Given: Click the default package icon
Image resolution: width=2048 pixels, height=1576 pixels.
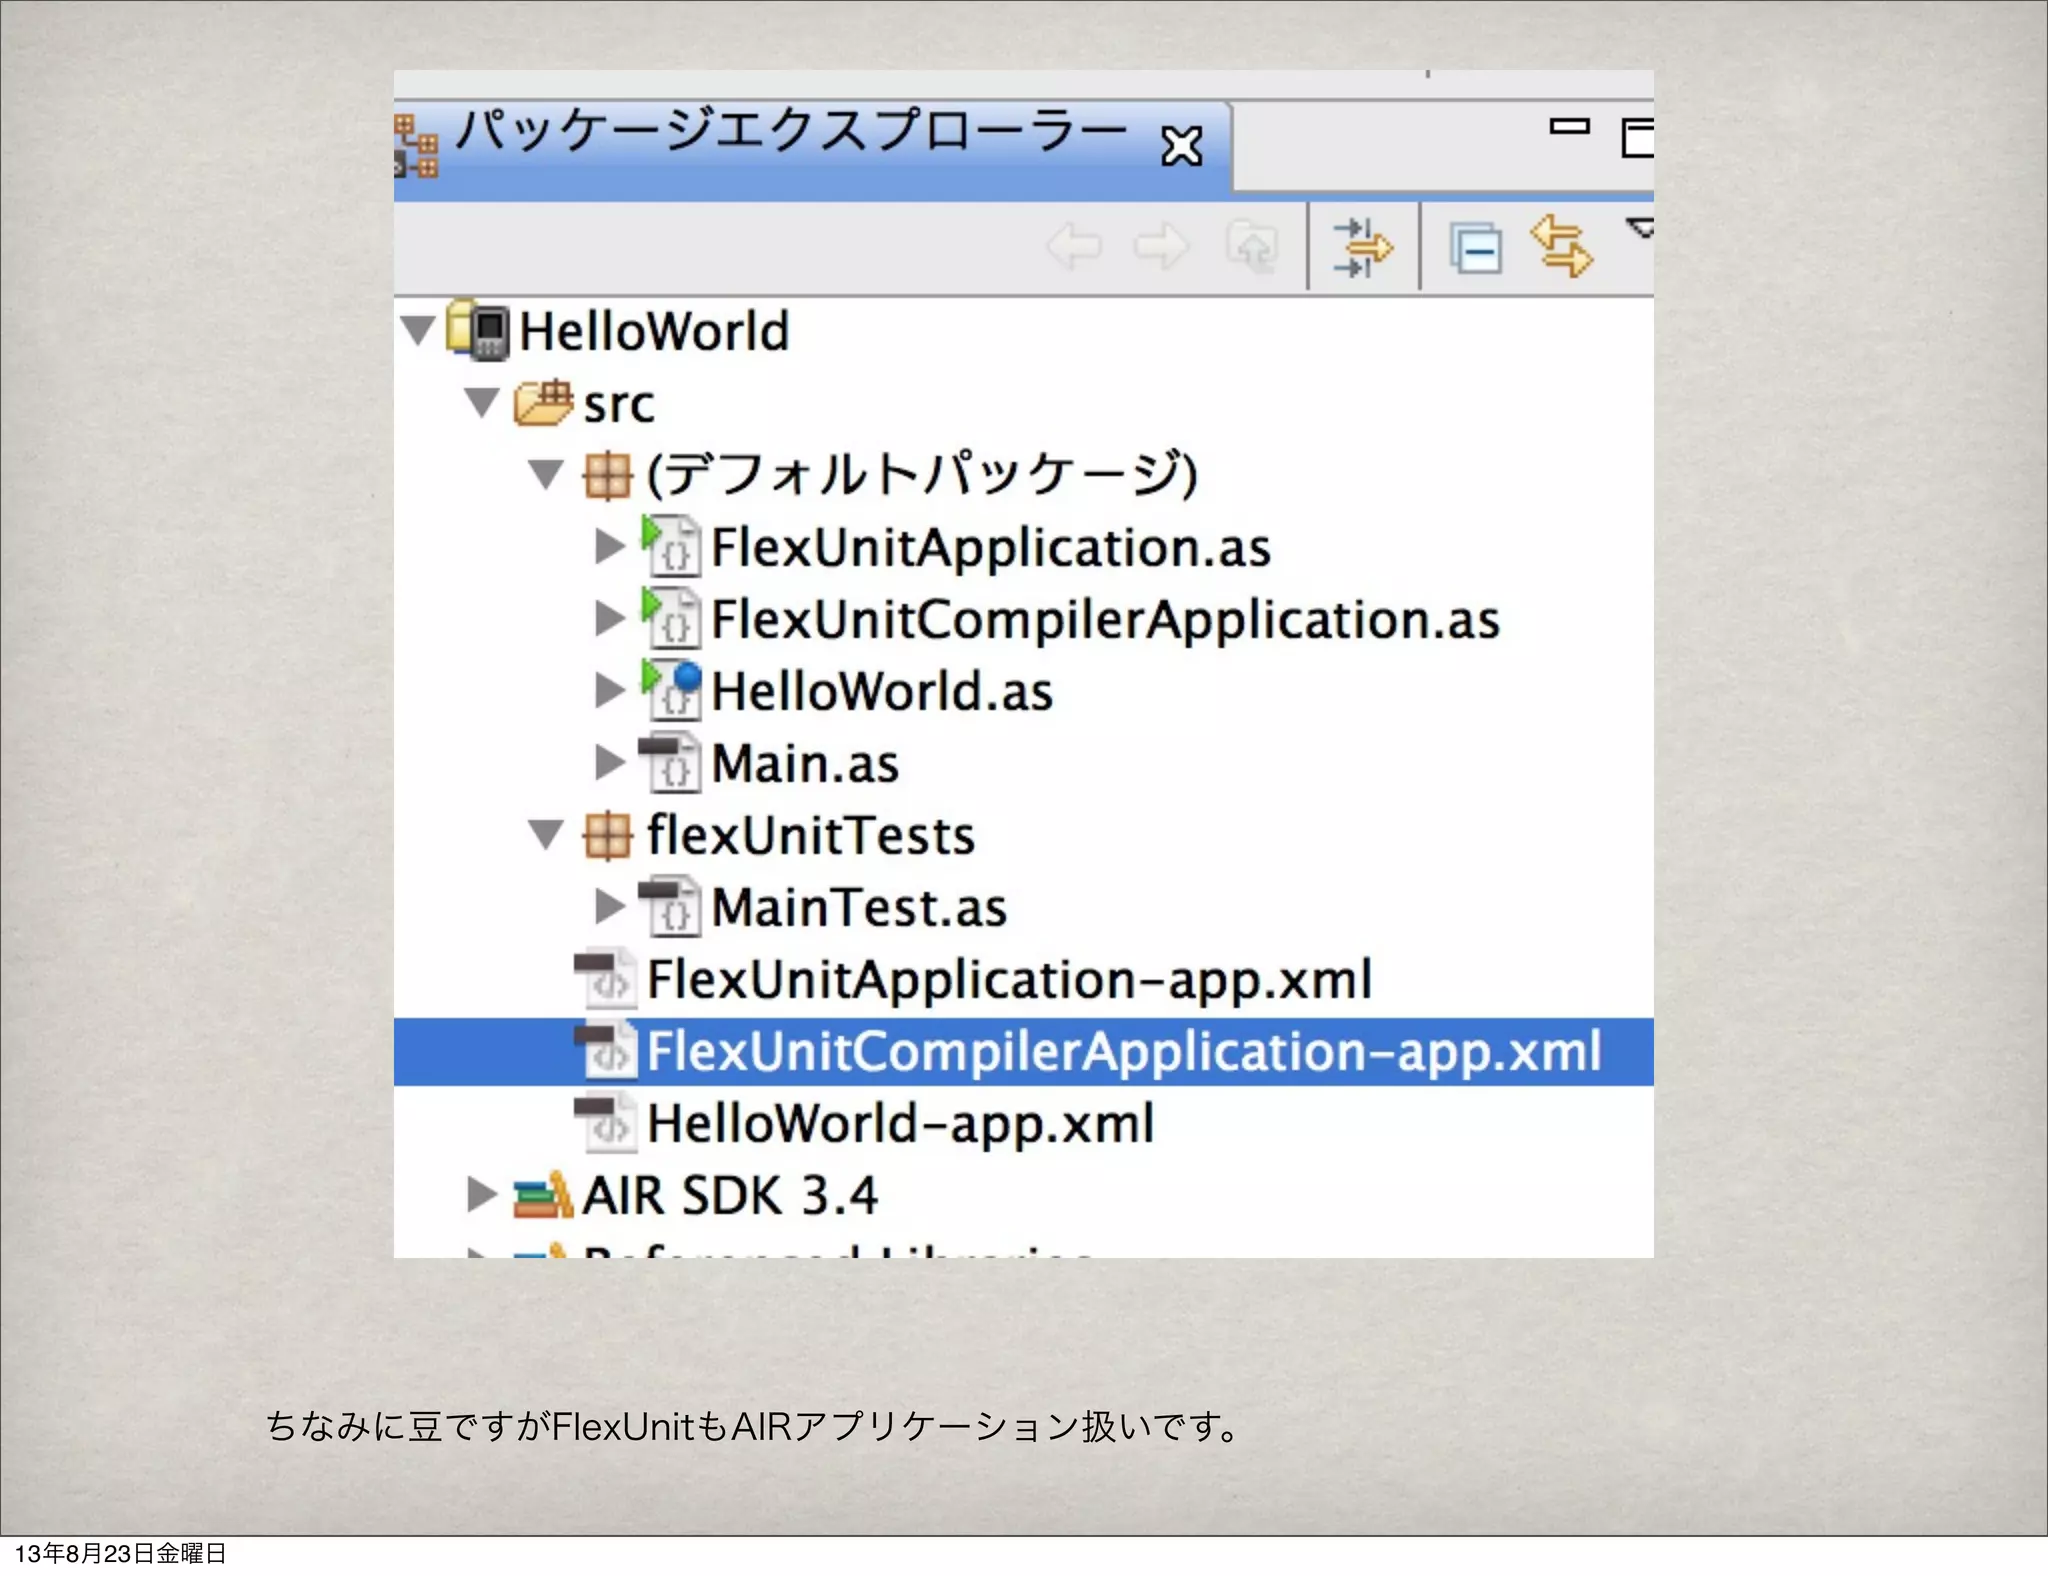Looking at the screenshot, I should coord(607,475).
